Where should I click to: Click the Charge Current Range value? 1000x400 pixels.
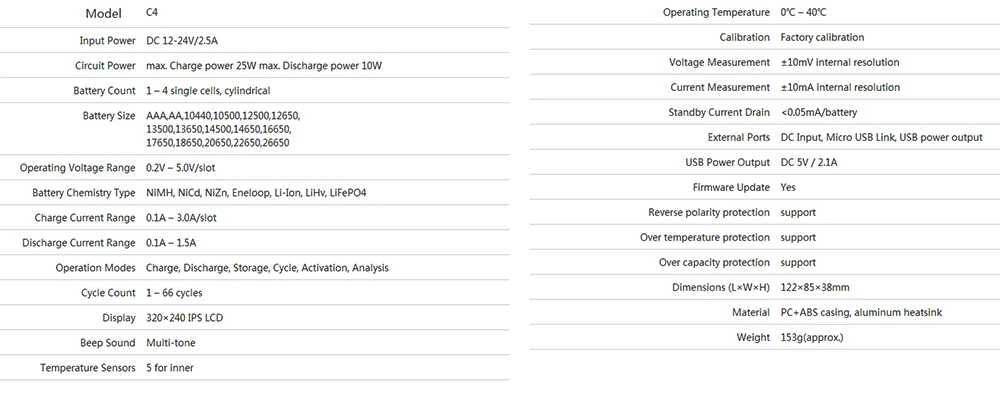click(181, 218)
